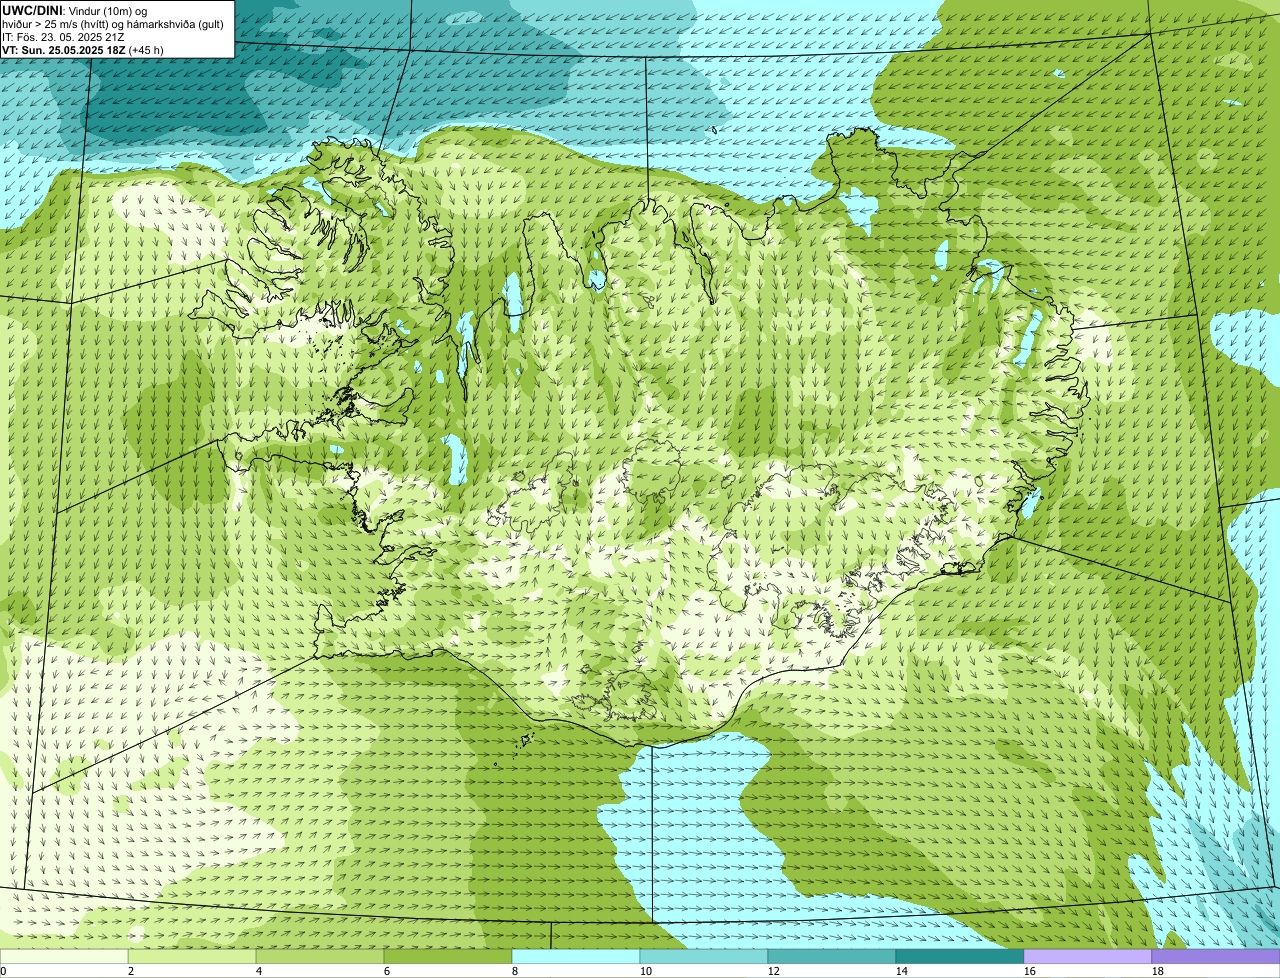Click the 6–8 m/s green legend segment
1280x978 pixels.
pos(448,956)
